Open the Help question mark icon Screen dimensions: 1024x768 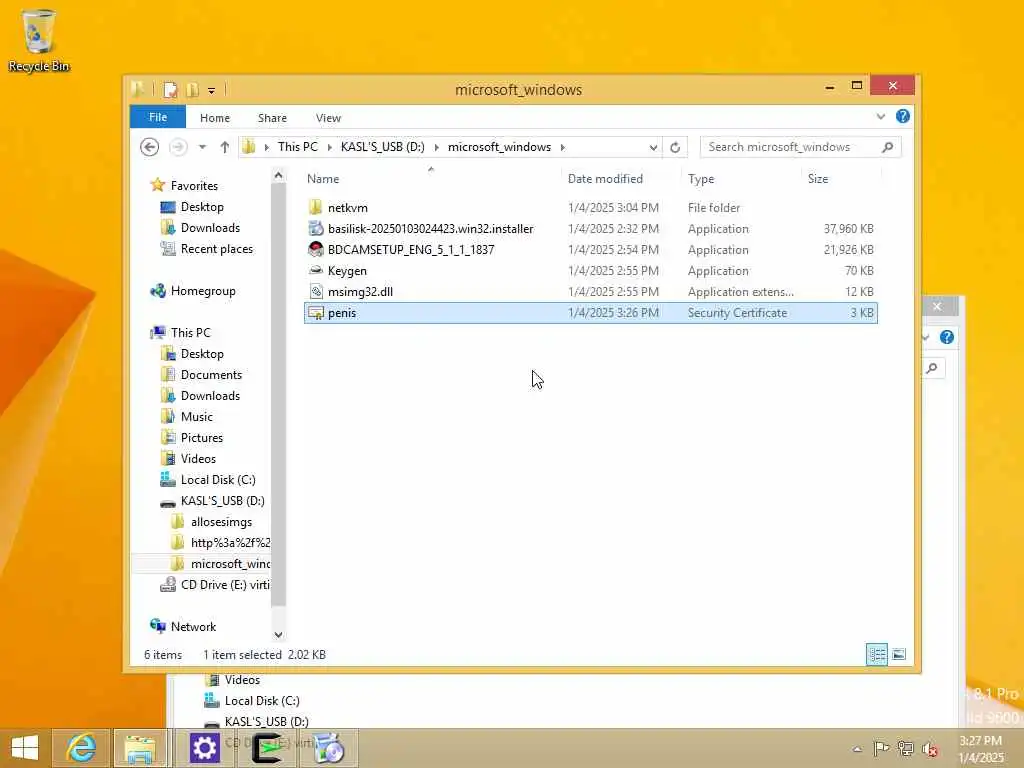903,116
